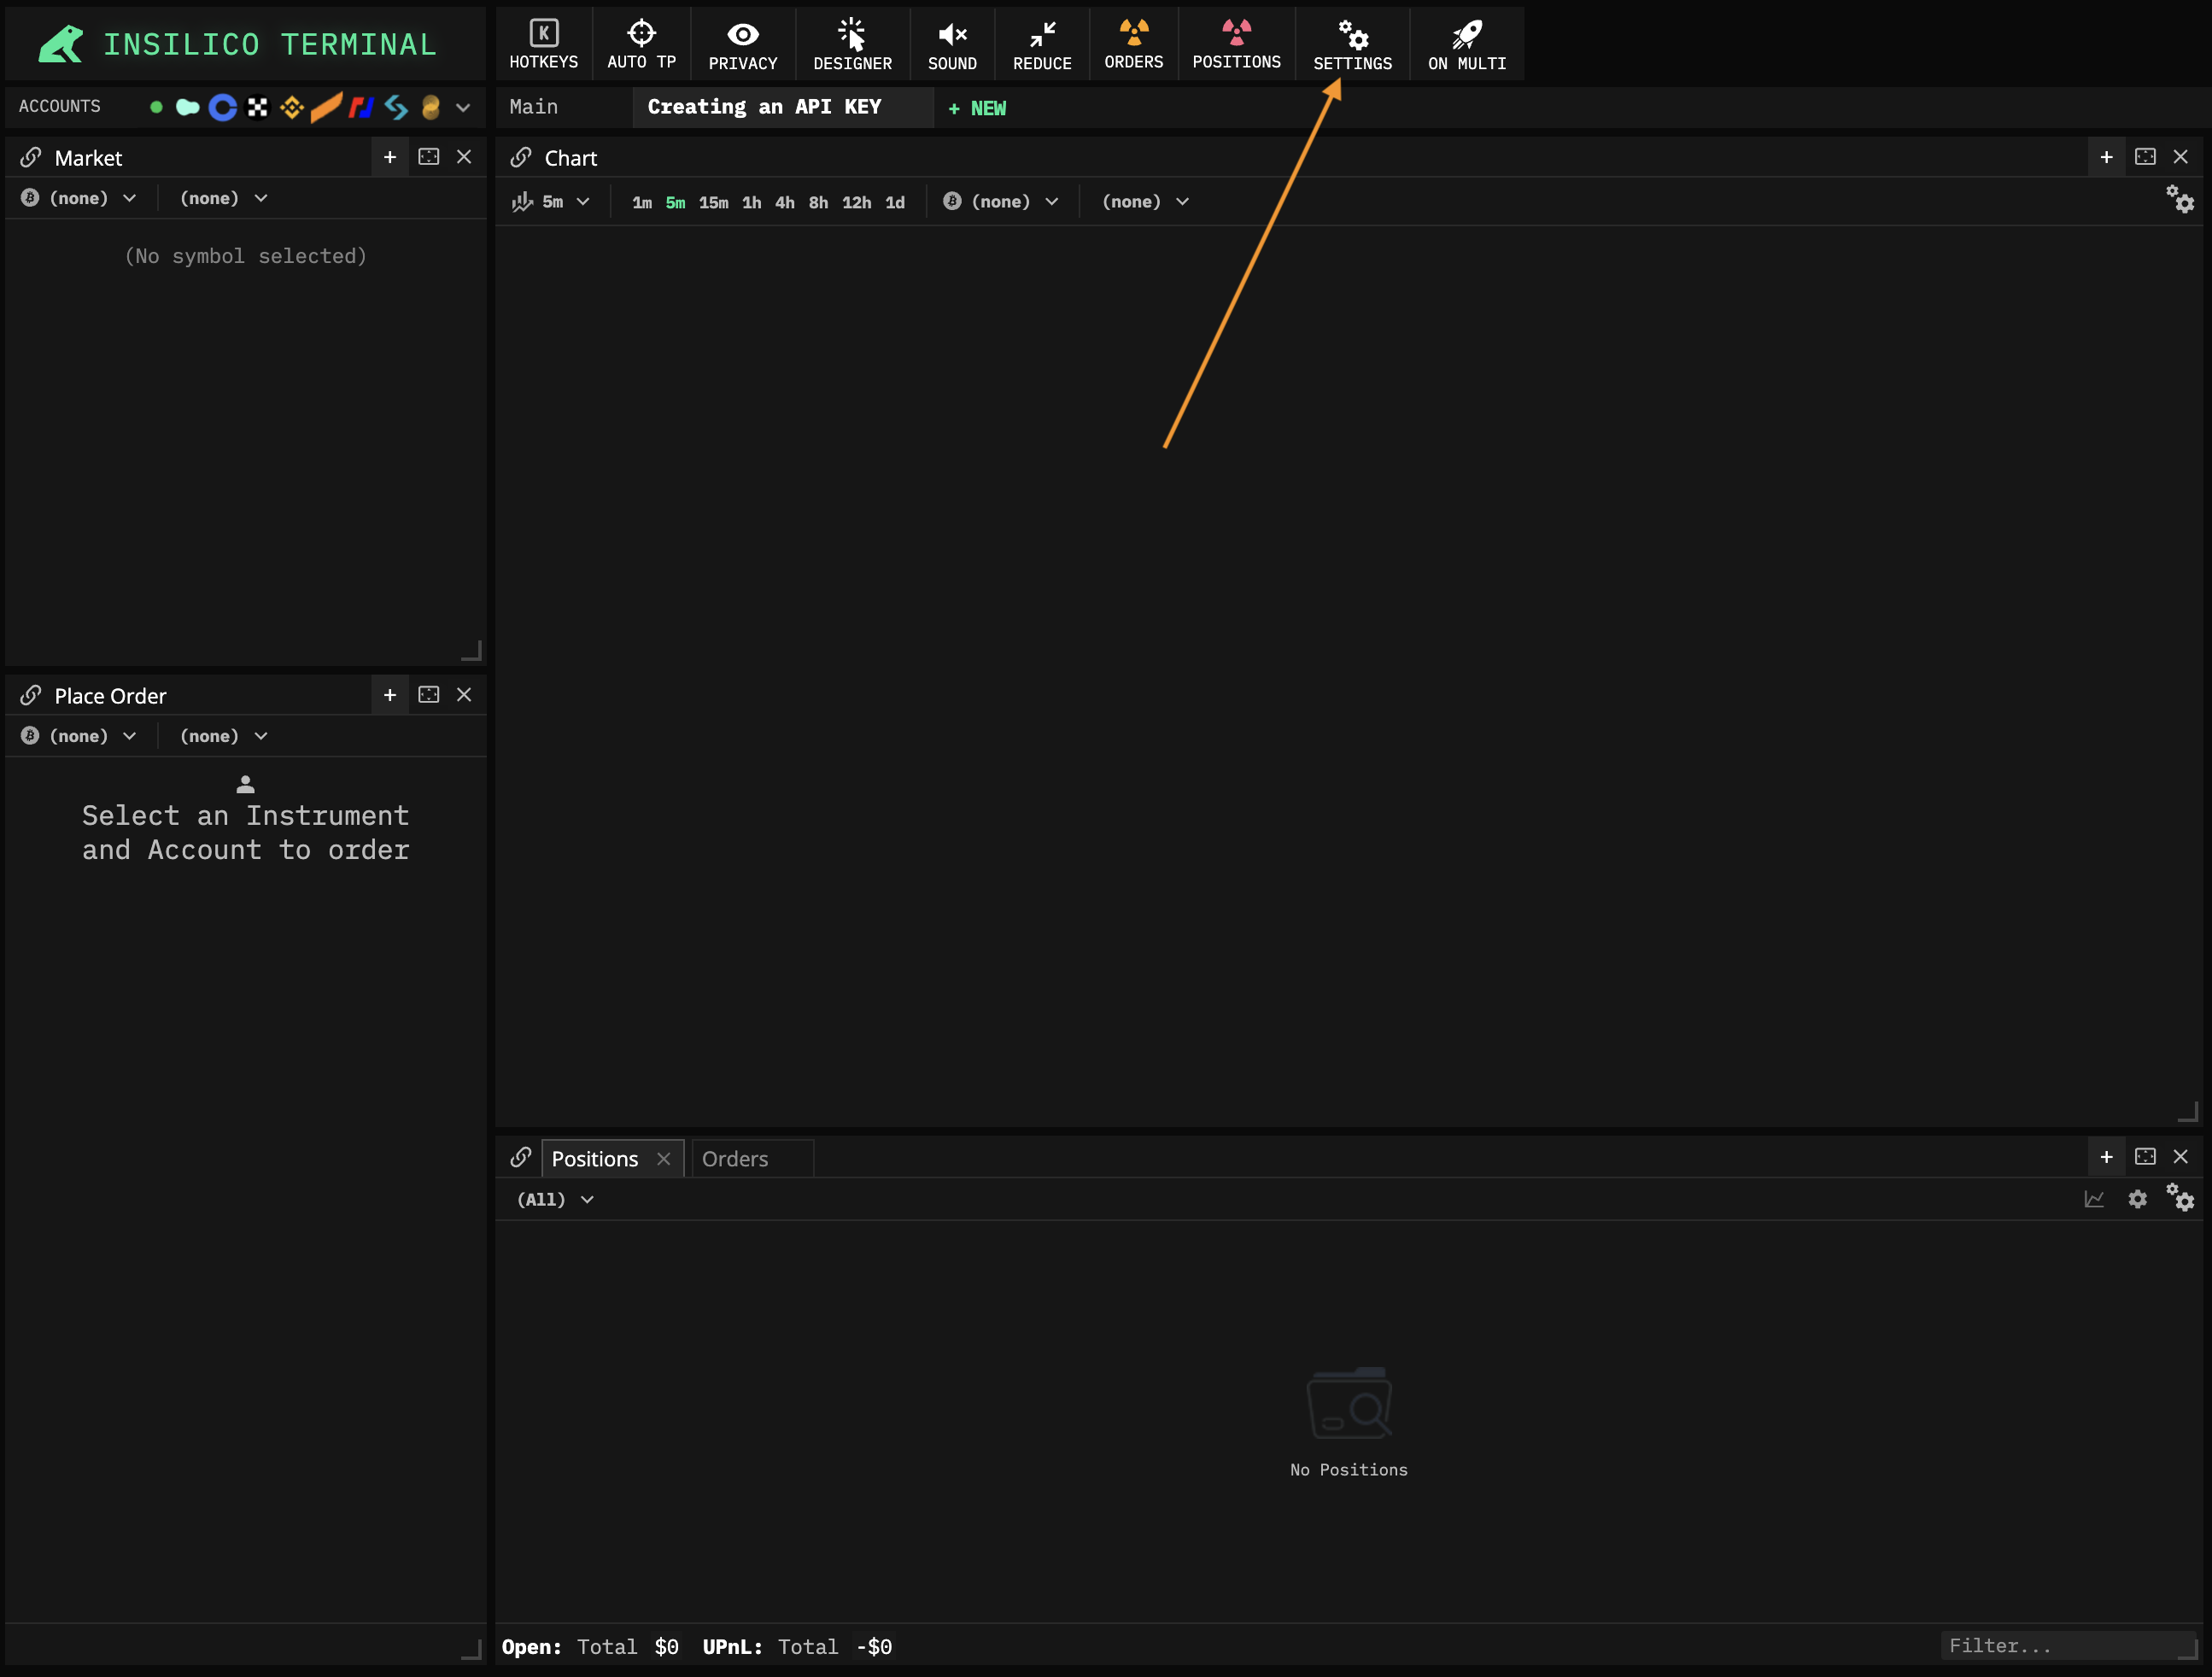Expand the Positions (All) filter dropdown
This screenshot has height=1677, width=2212.
coord(555,1199)
